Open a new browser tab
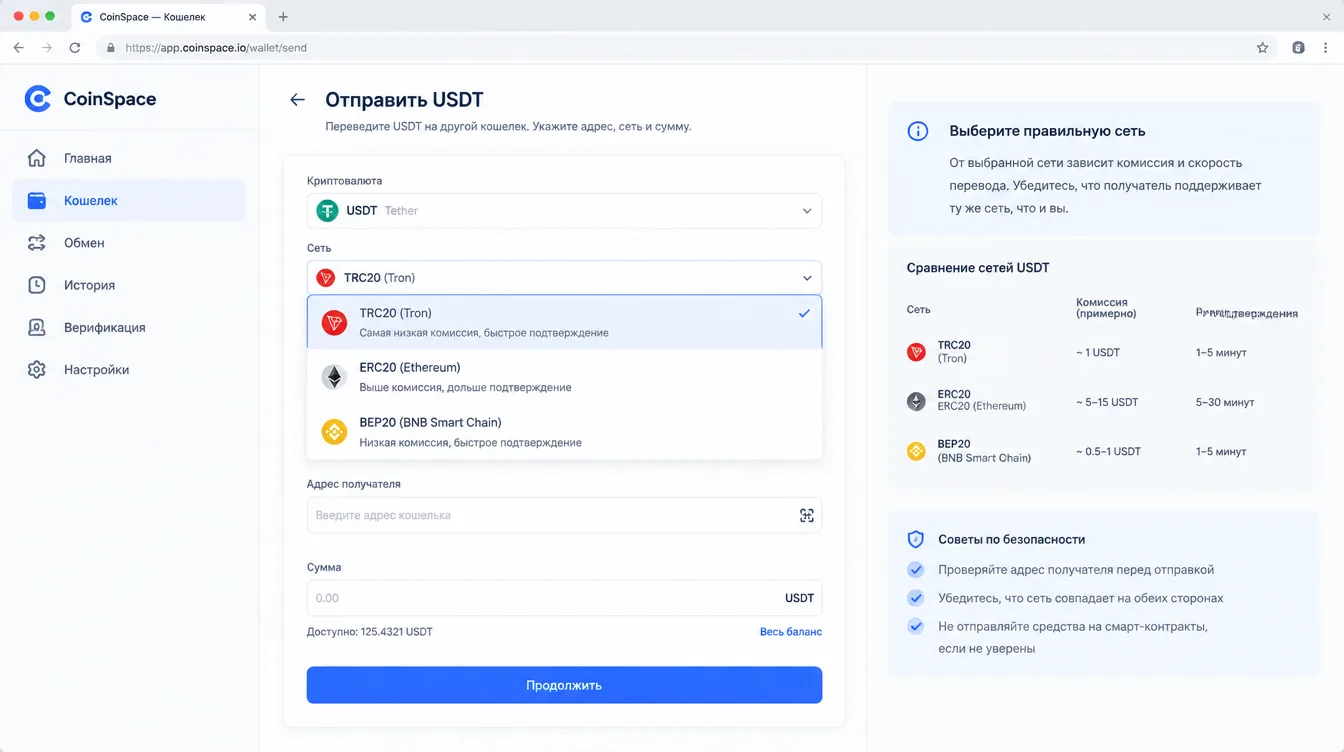 pos(283,17)
